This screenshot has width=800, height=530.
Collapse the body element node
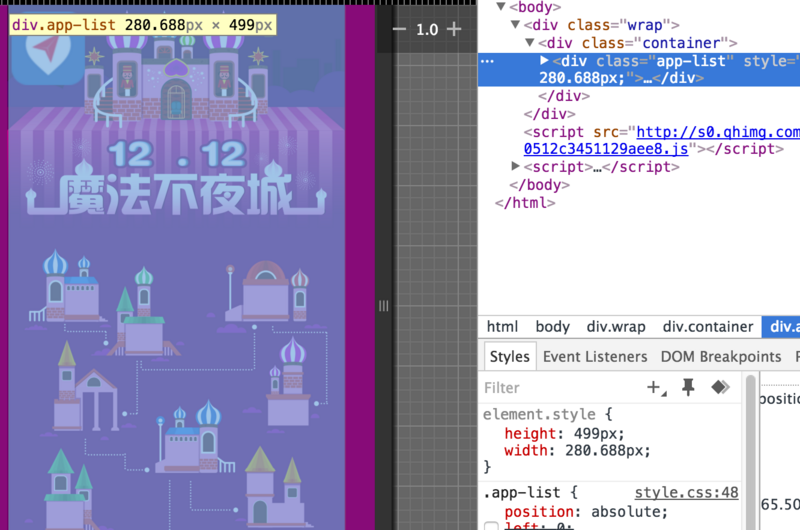point(501,7)
